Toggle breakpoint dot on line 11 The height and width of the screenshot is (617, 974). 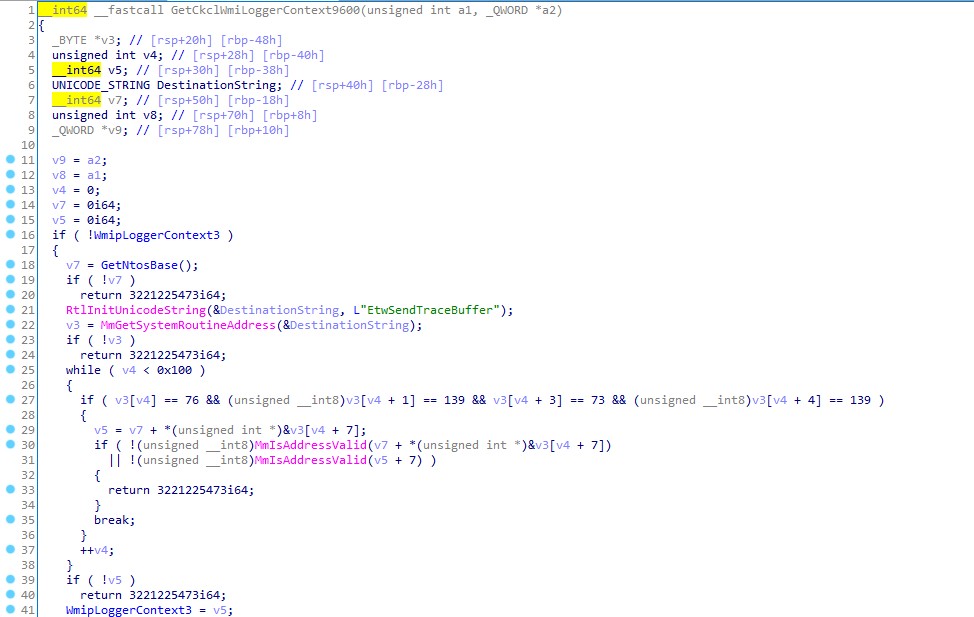point(10,159)
